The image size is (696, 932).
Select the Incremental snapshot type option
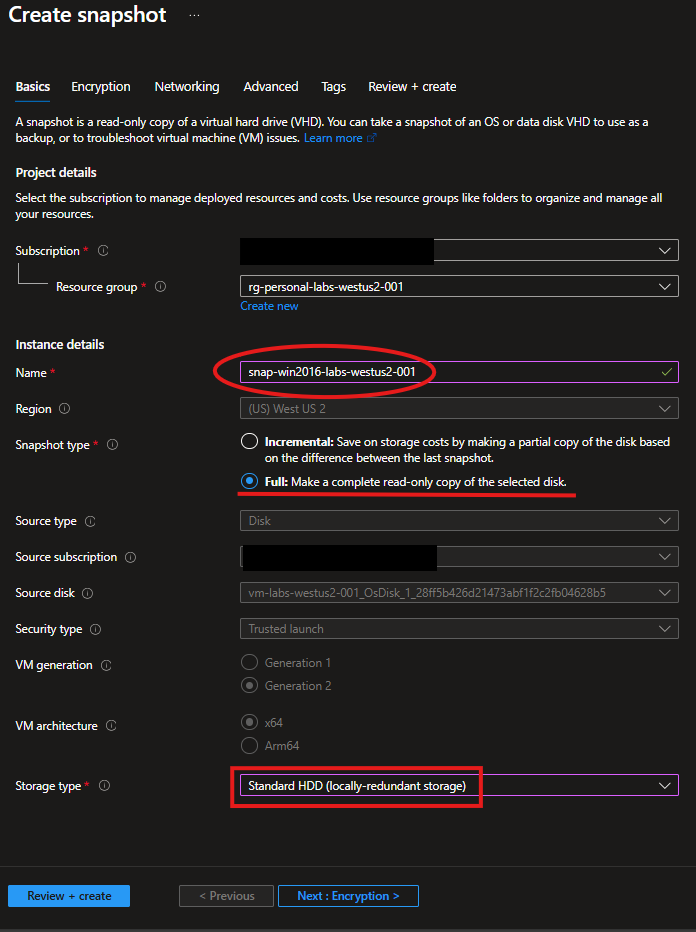click(x=249, y=441)
